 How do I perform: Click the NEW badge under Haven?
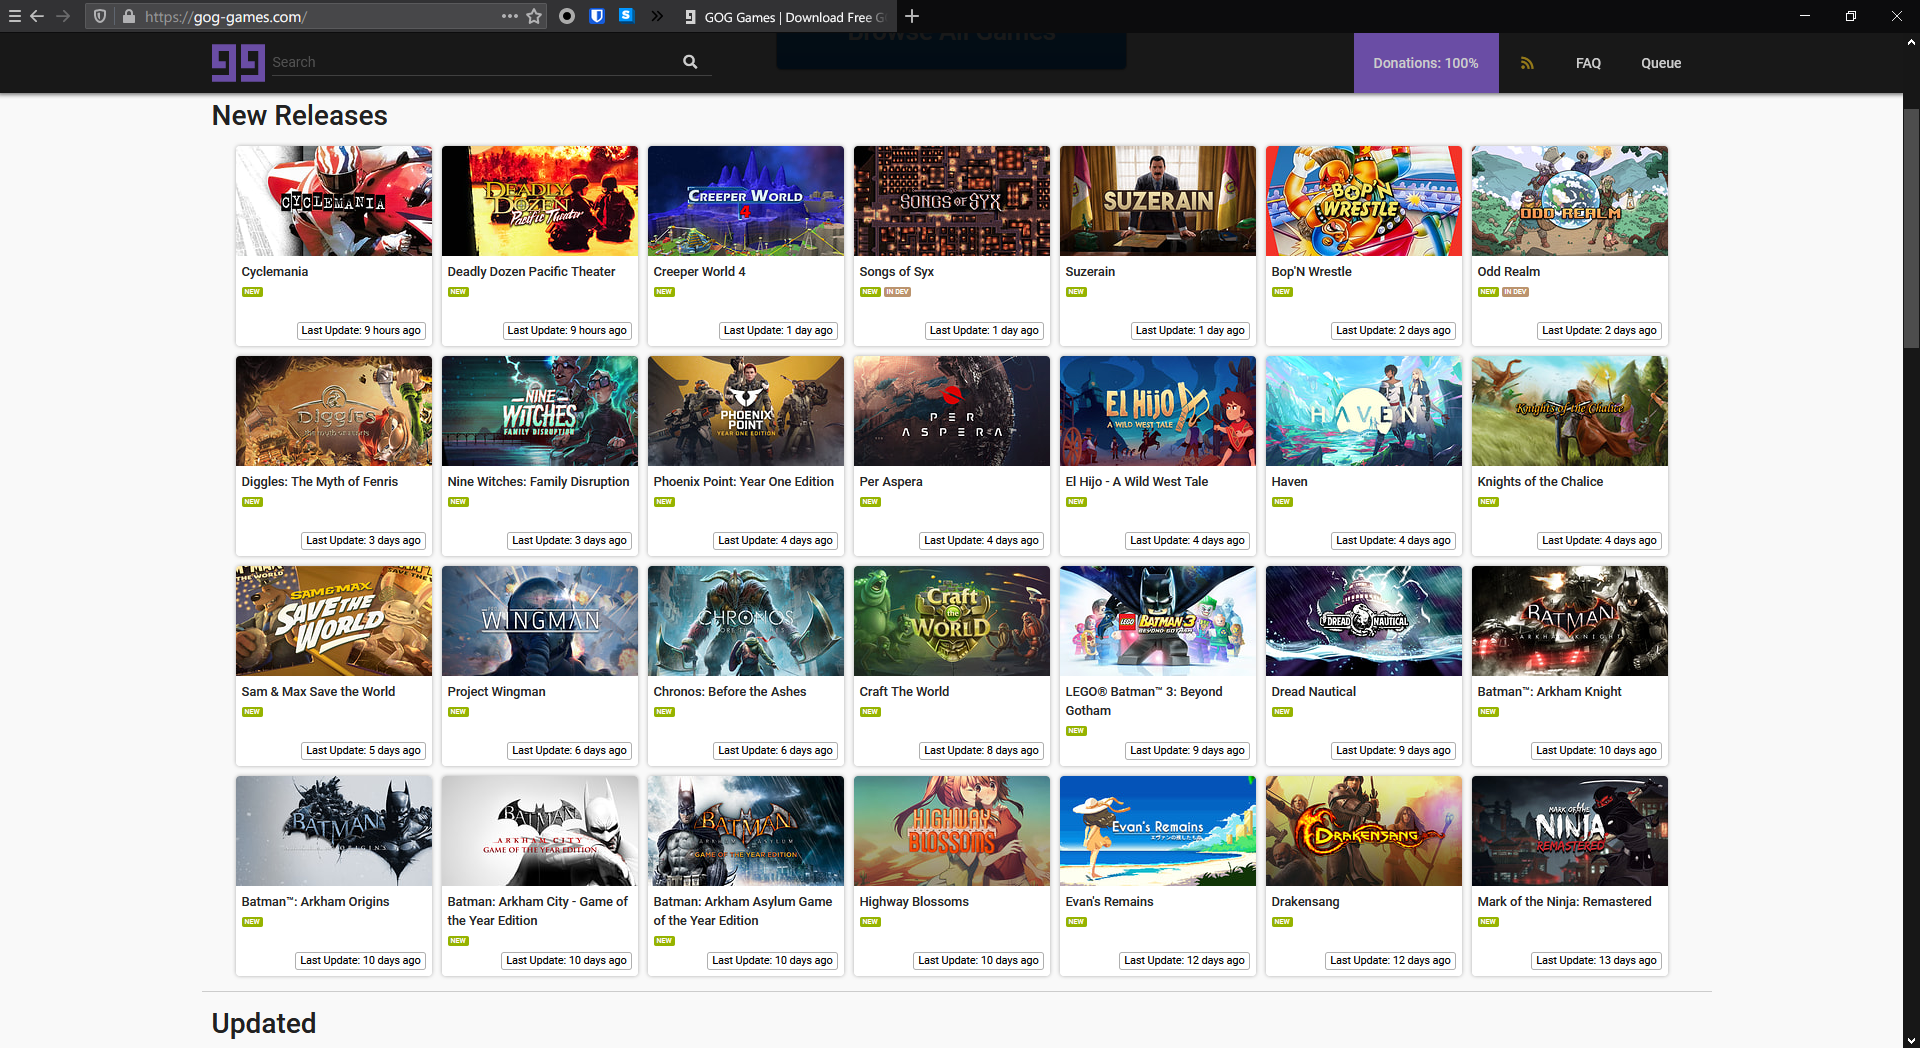pyautogui.click(x=1282, y=502)
